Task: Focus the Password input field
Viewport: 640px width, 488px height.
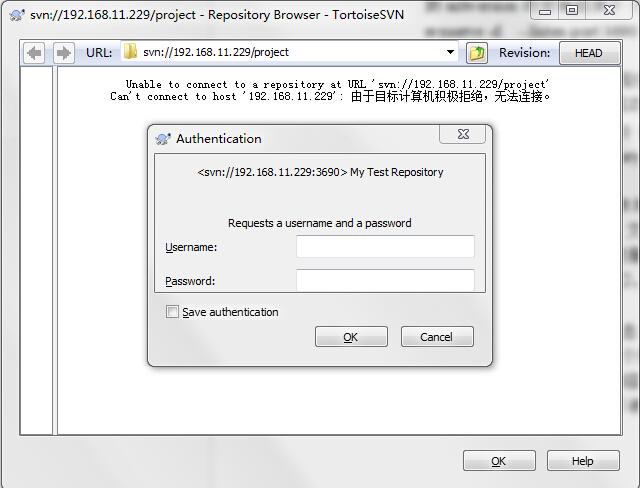Action: coord(385,280)
